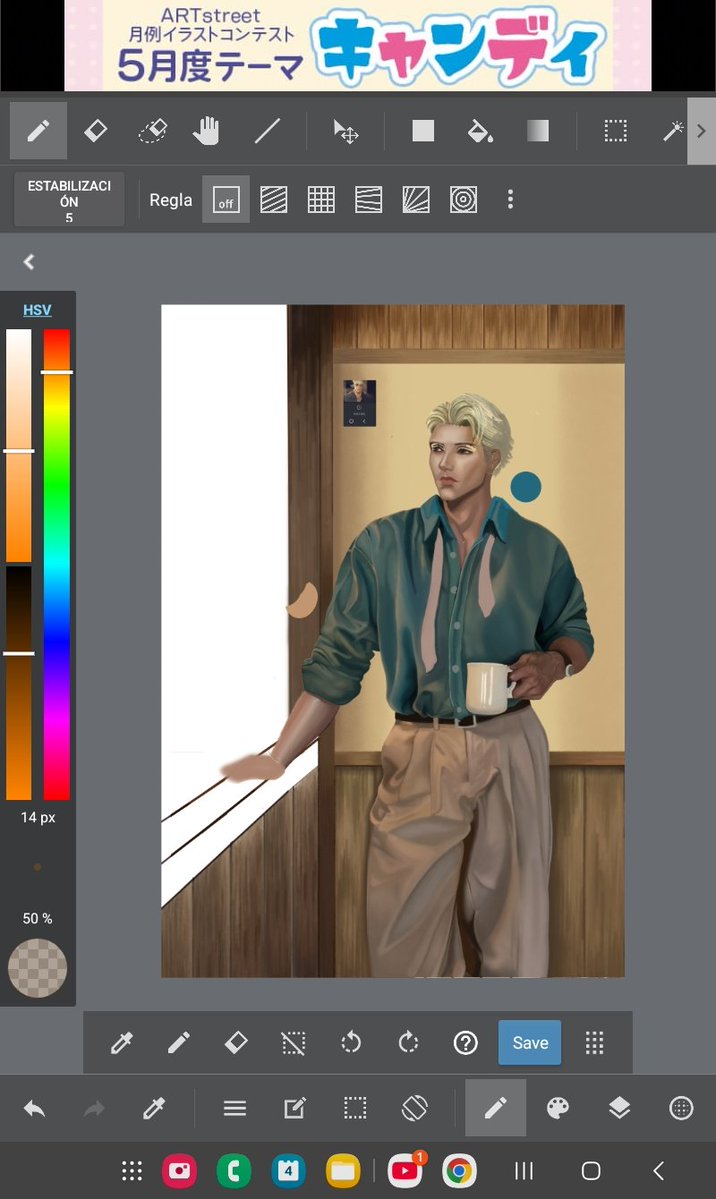716x1199 pixels.
Task: Select the eraser tool in top toolbar
Action: (x=96, y=131)
